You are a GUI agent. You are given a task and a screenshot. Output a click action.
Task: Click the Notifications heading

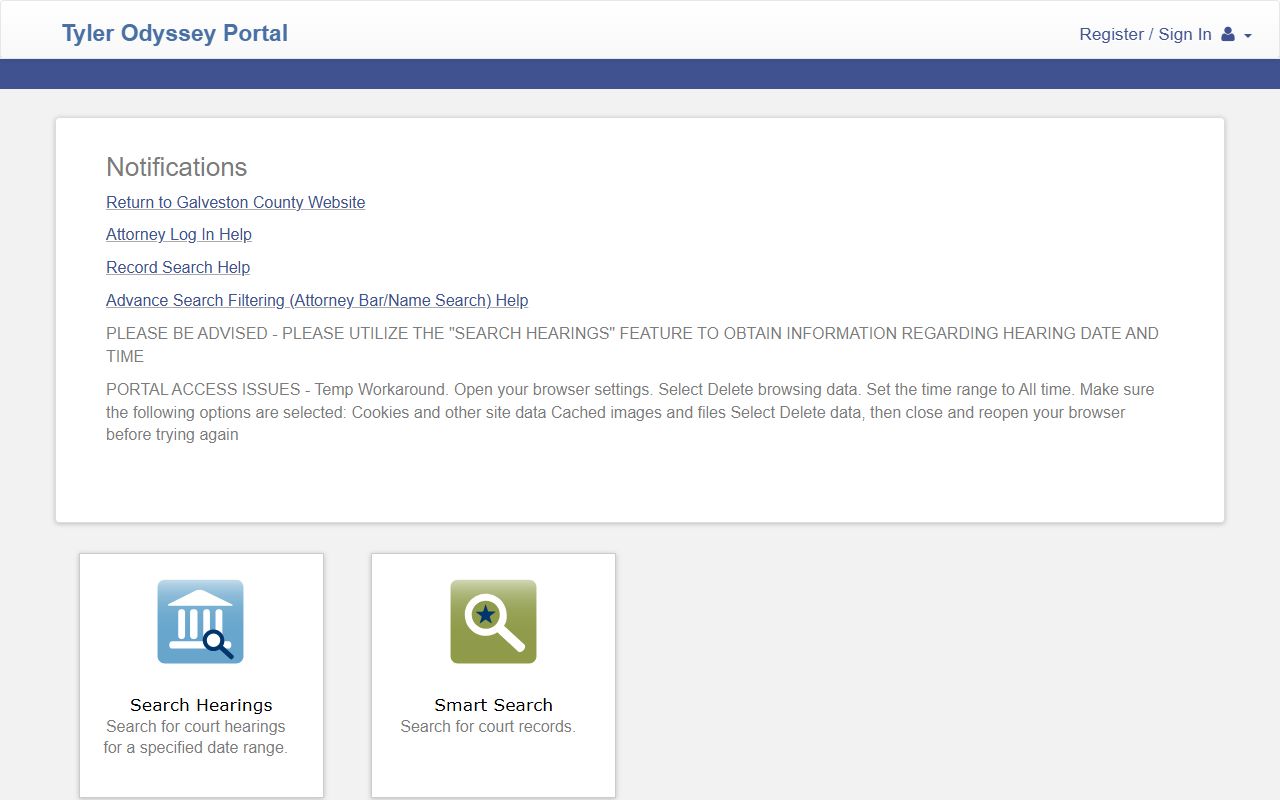click(x=177, y=167)
